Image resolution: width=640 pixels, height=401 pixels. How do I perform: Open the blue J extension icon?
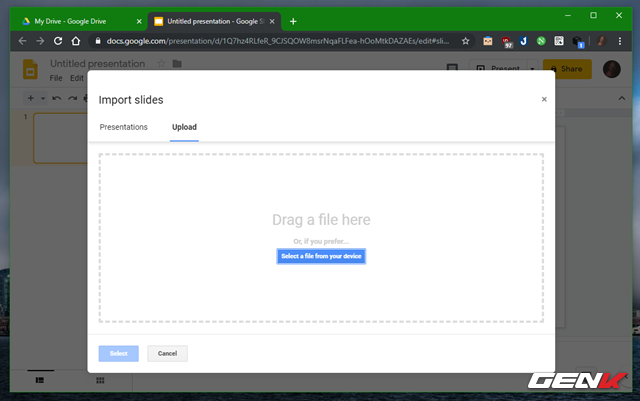[524, 41]
